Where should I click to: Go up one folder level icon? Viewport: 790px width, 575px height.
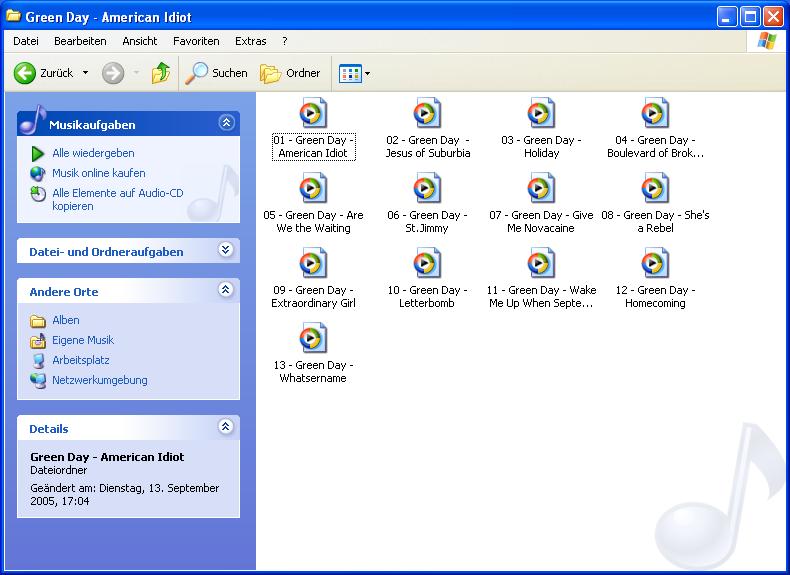(161, 73)
